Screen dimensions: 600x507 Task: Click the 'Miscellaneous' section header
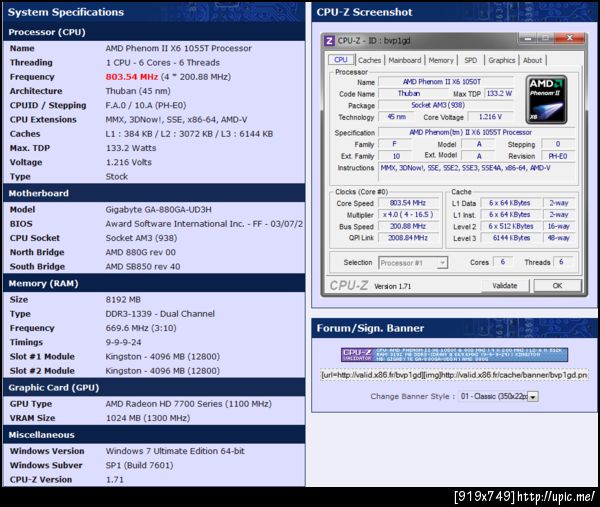pyautogui.click(x=154, y=434)
